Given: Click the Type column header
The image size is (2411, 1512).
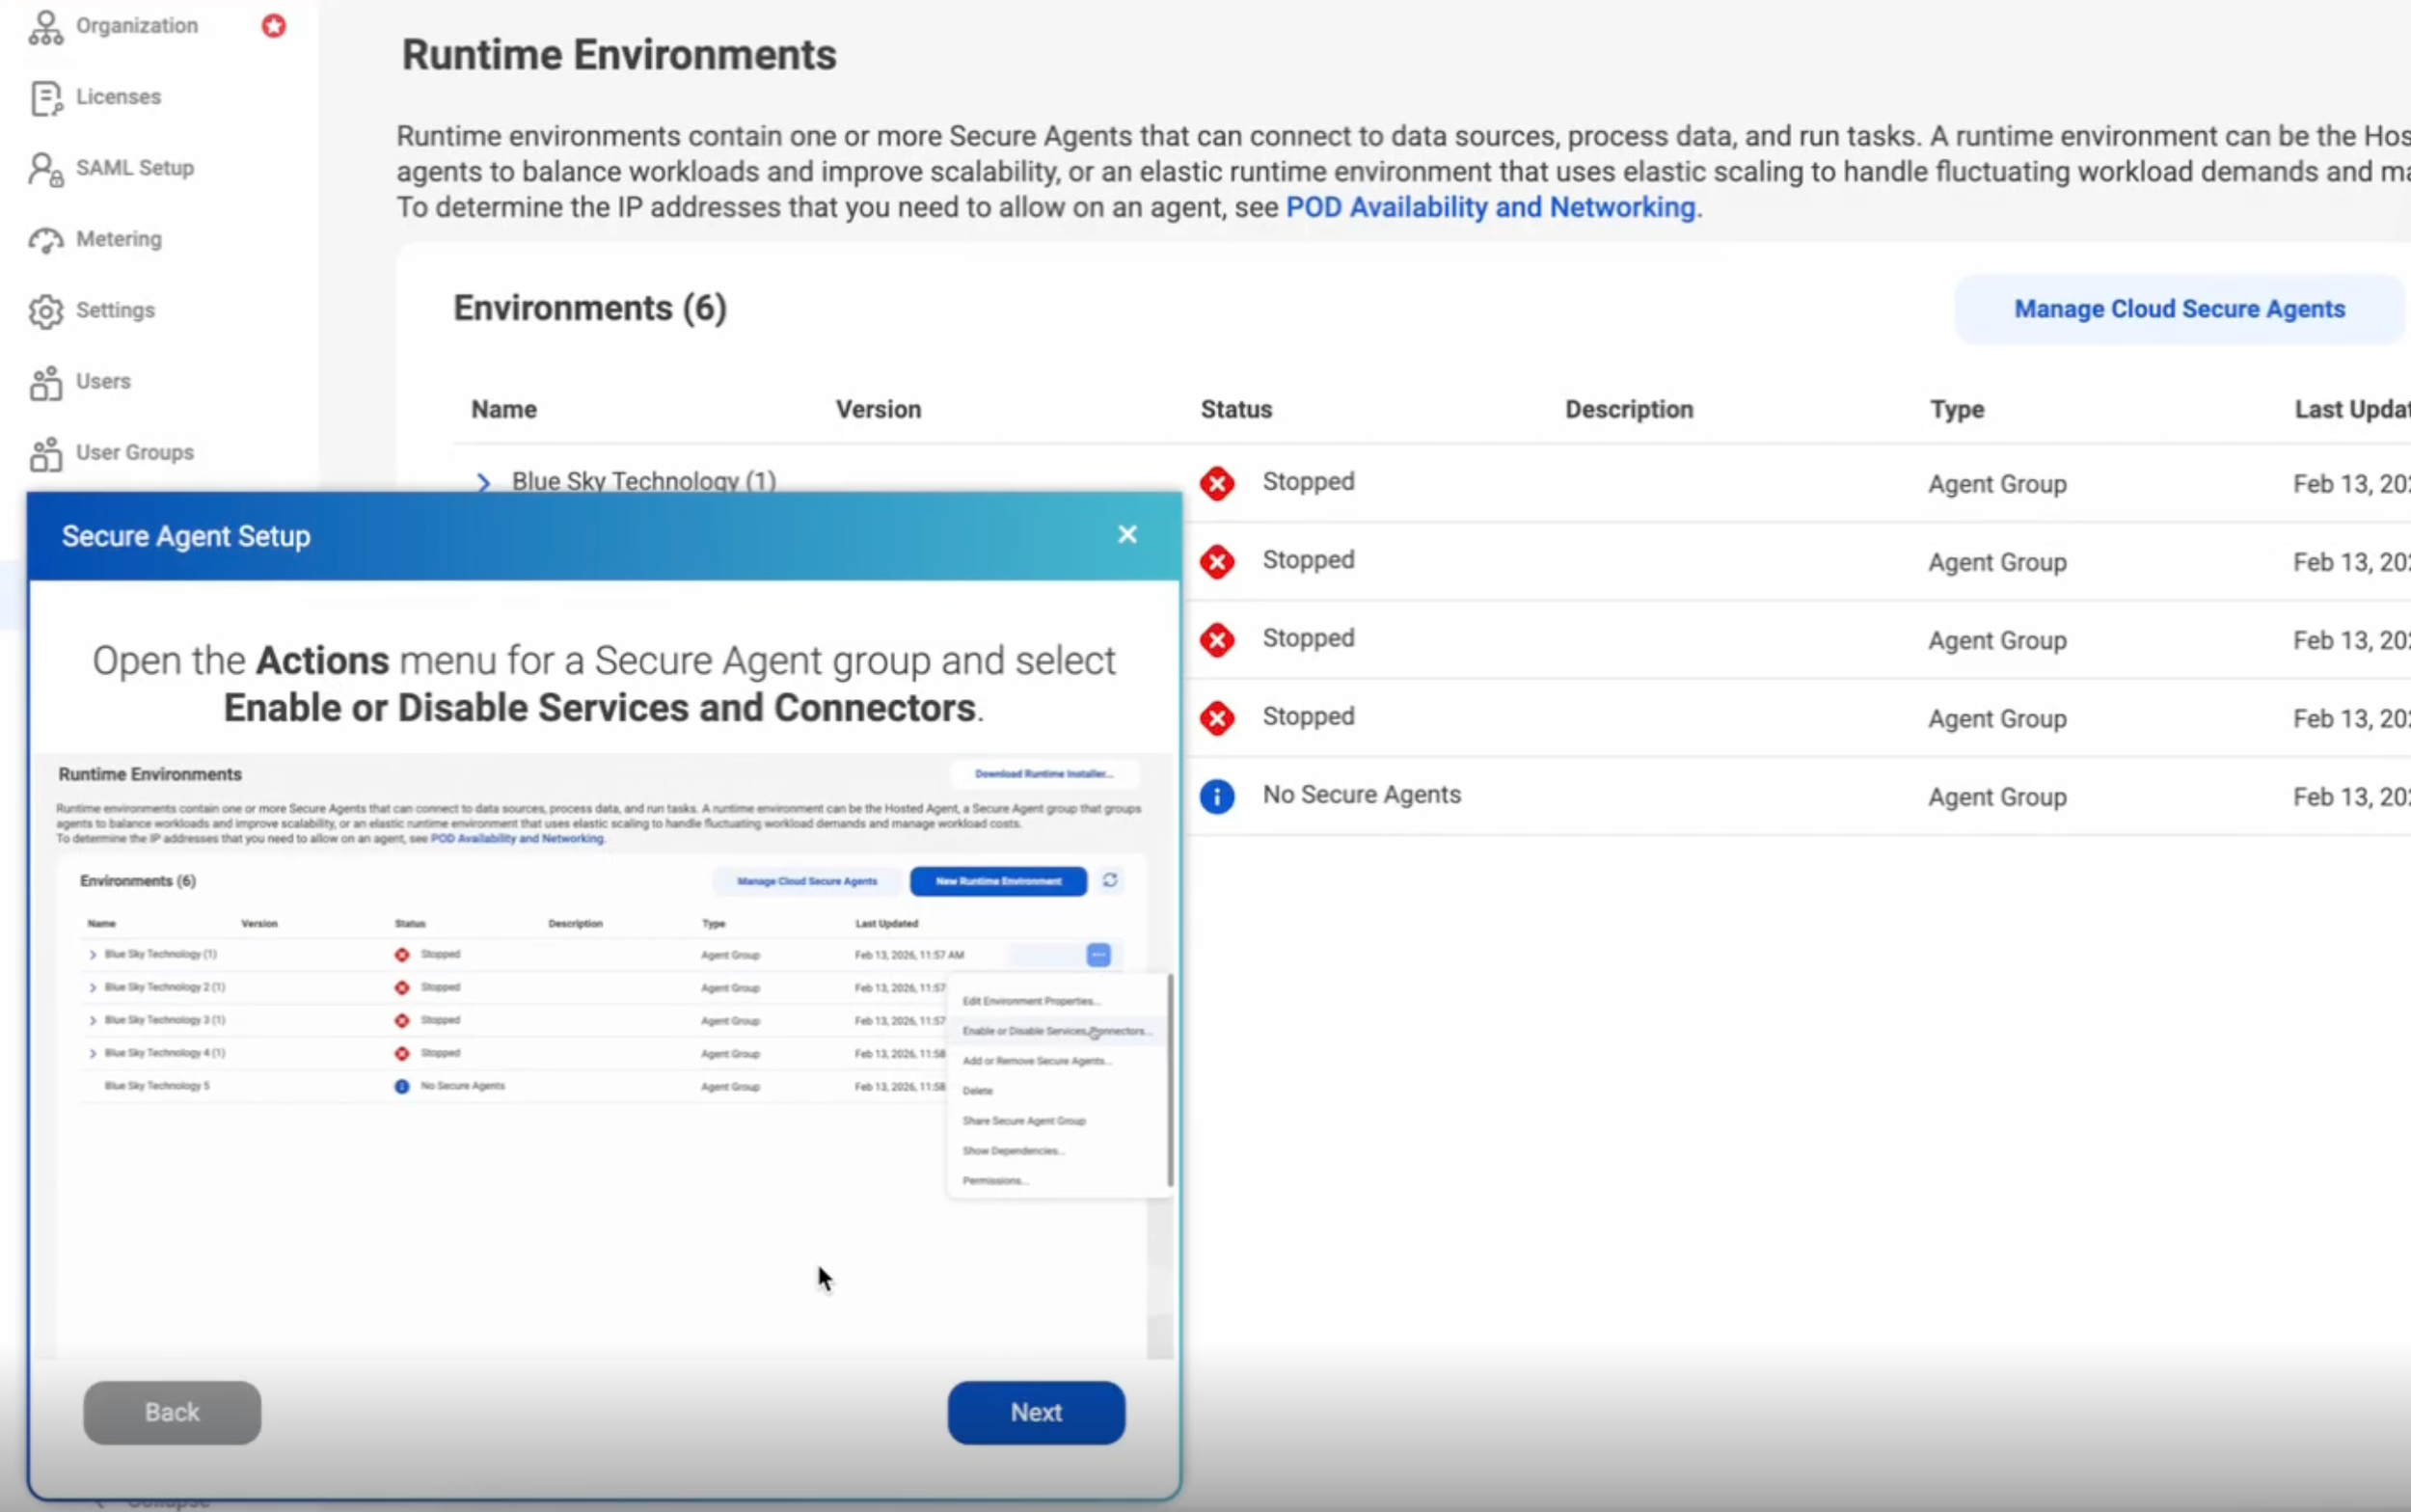Looking at the screenshot, I should pos(1956,409).
